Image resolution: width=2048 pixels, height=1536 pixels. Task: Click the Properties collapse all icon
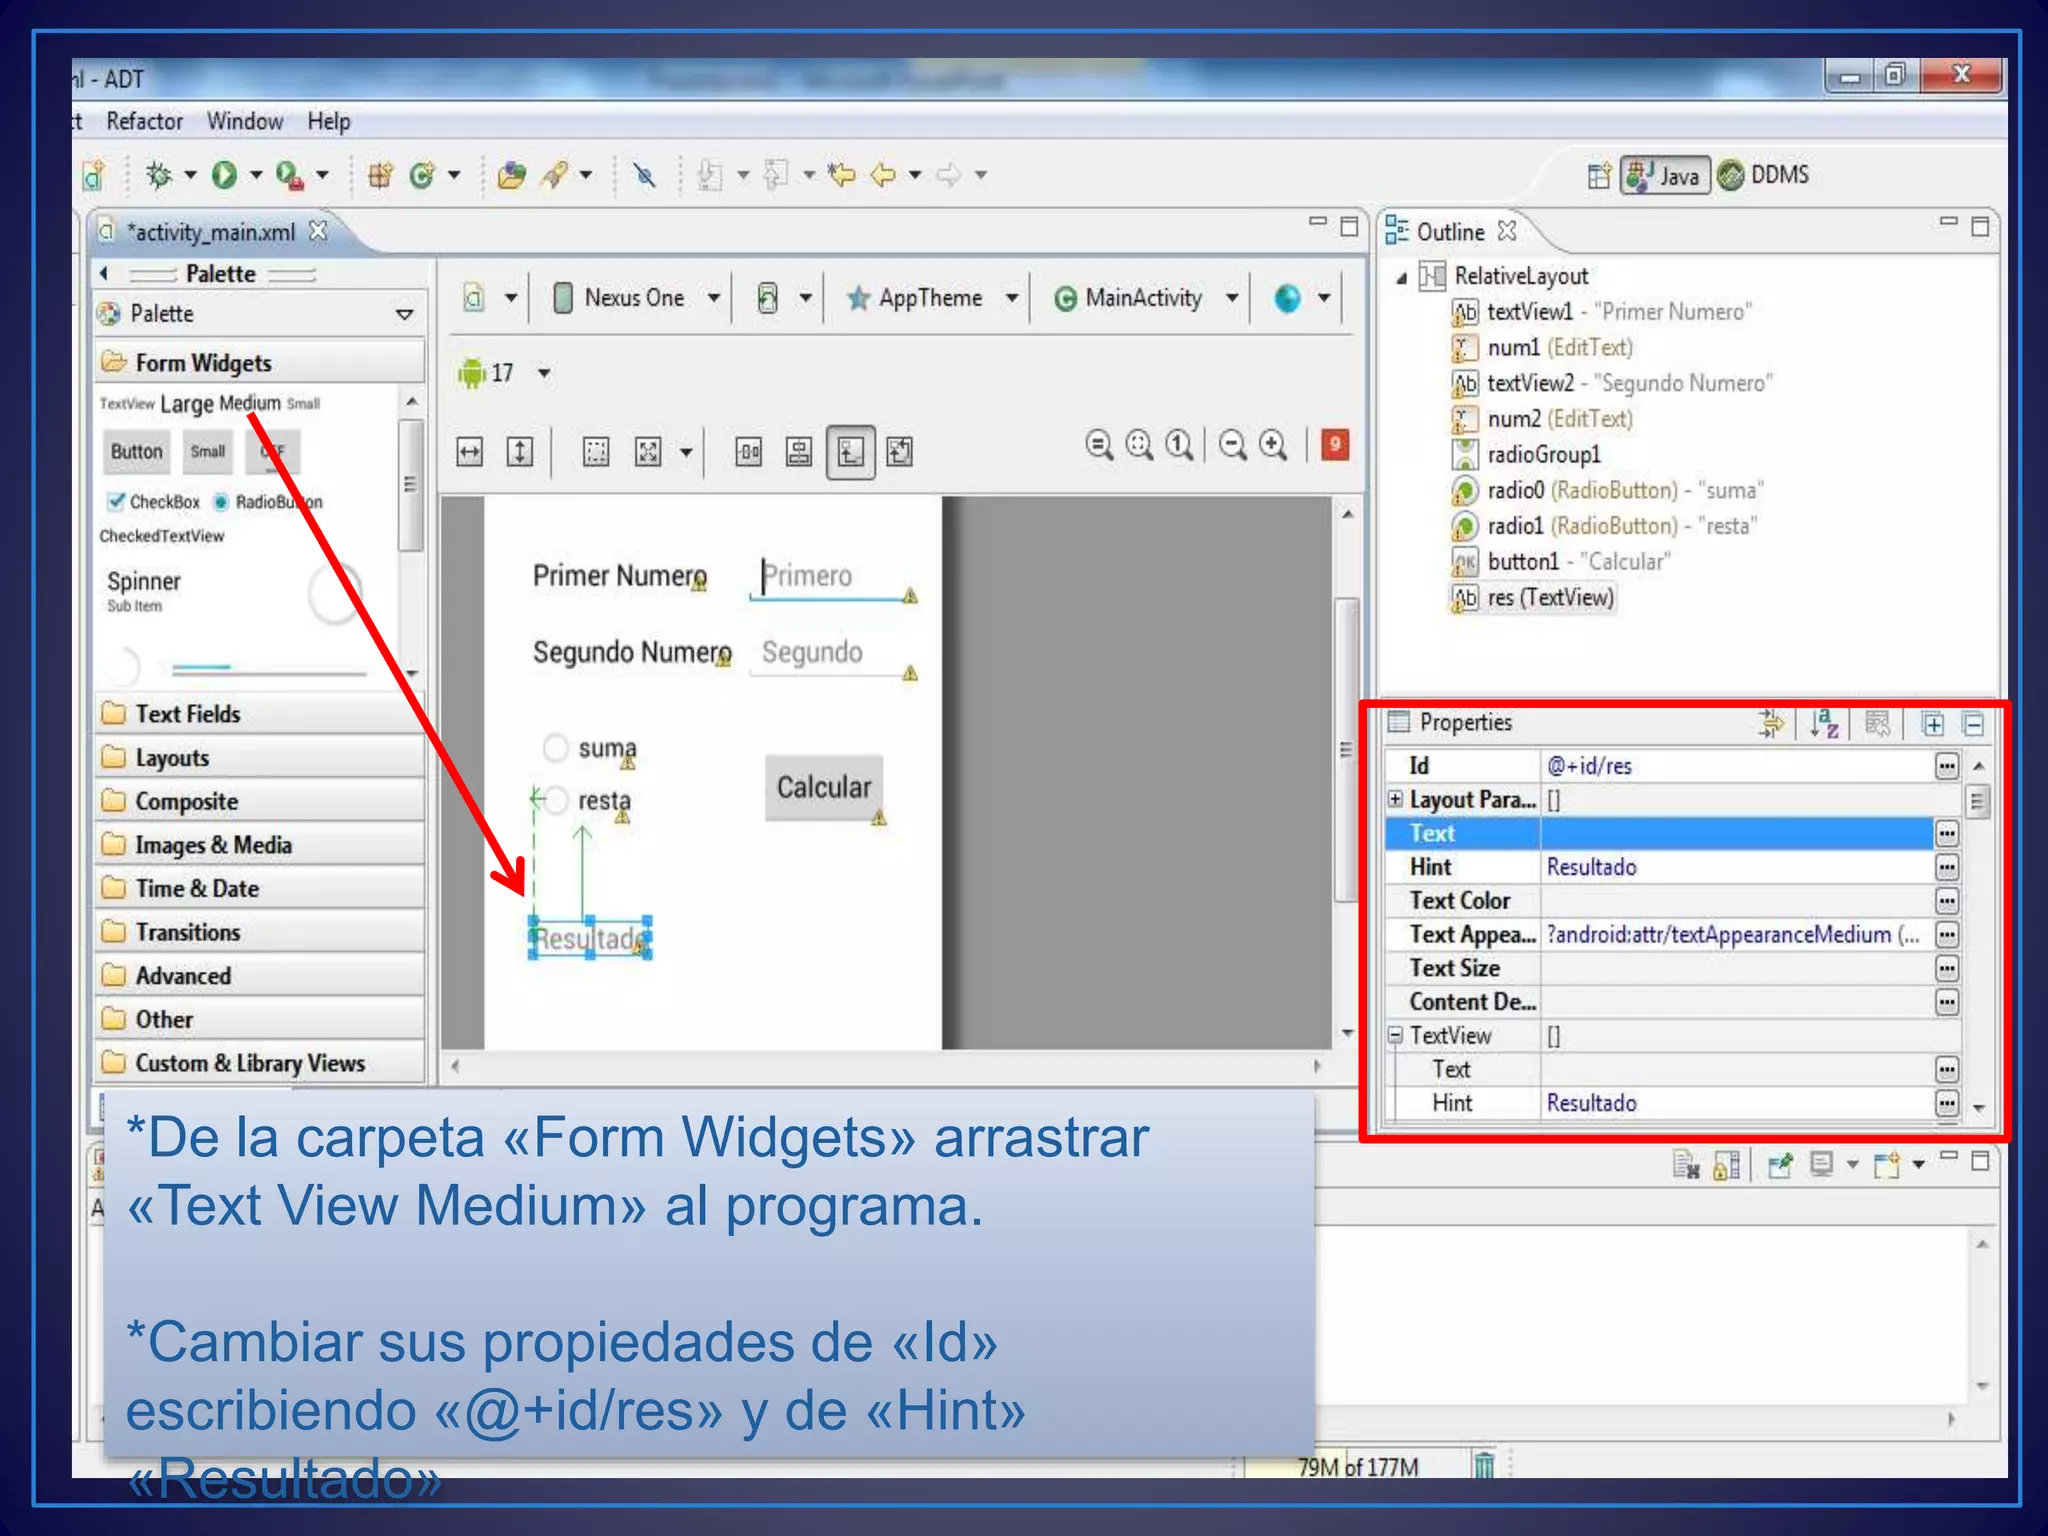tap(1973, 723)
